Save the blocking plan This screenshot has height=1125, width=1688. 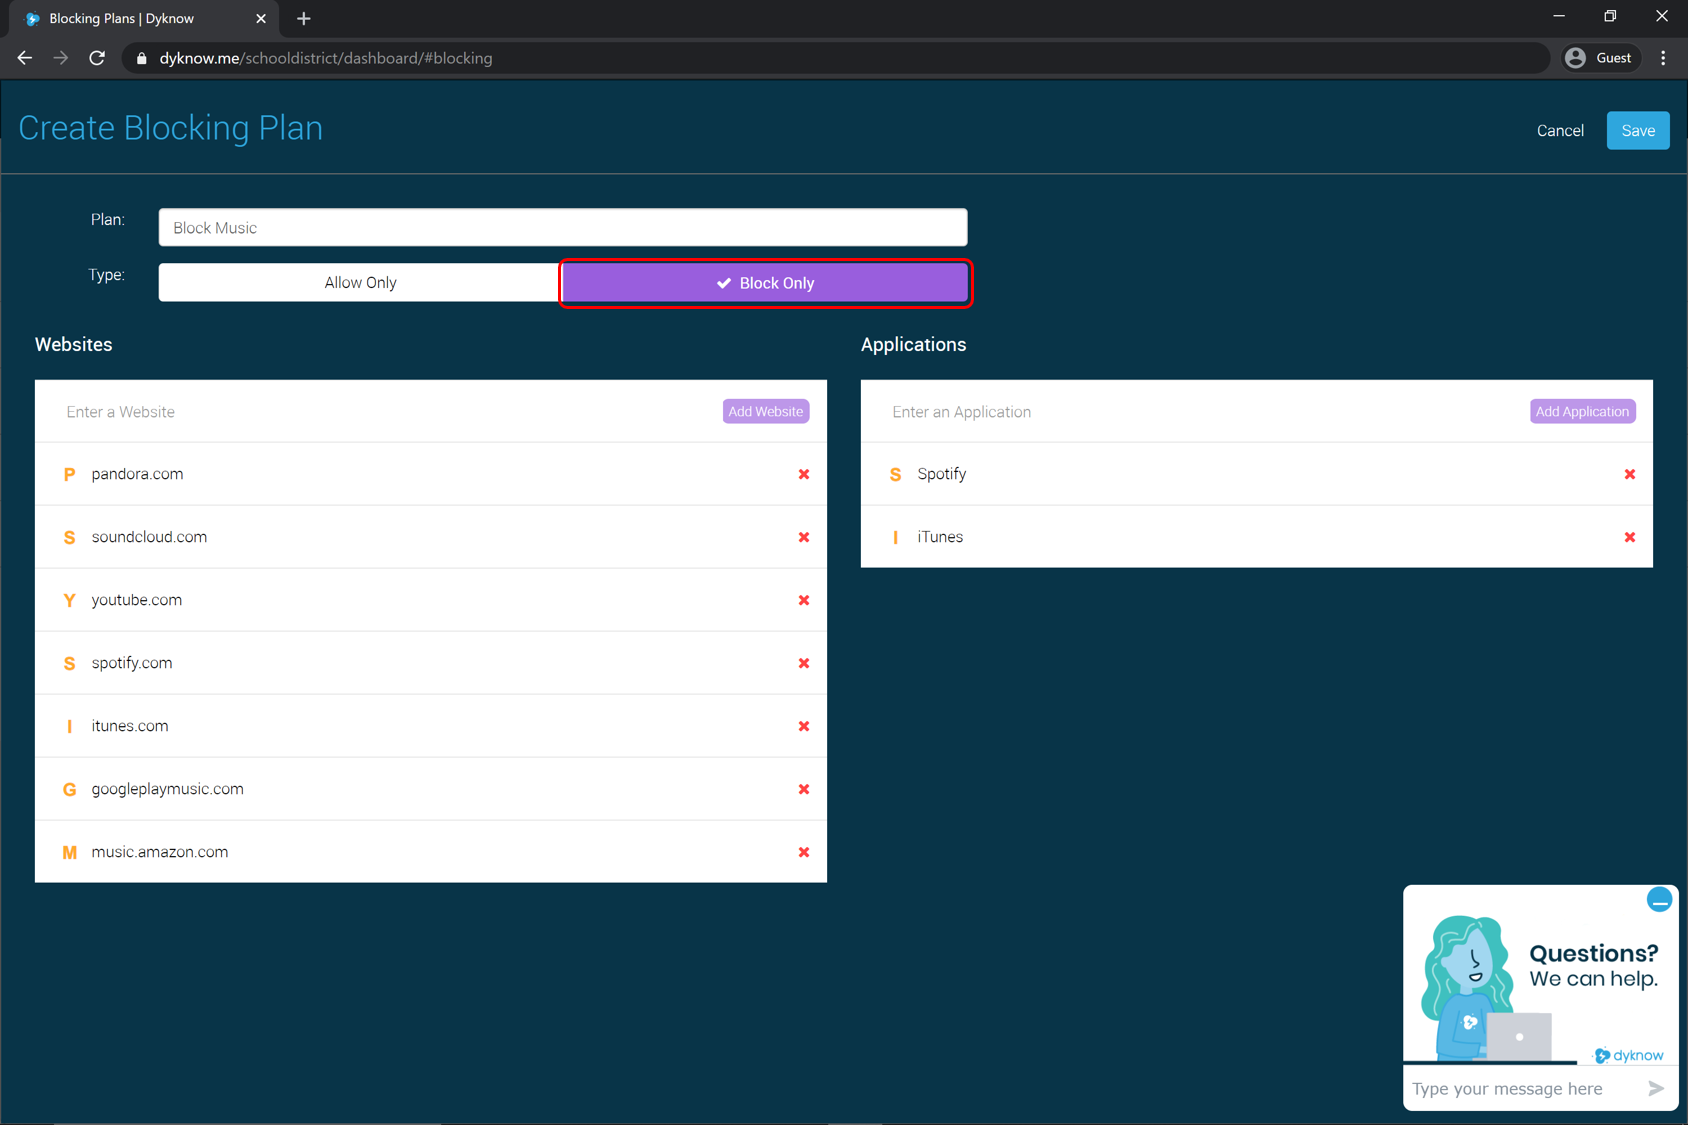tap(1637, 131)
